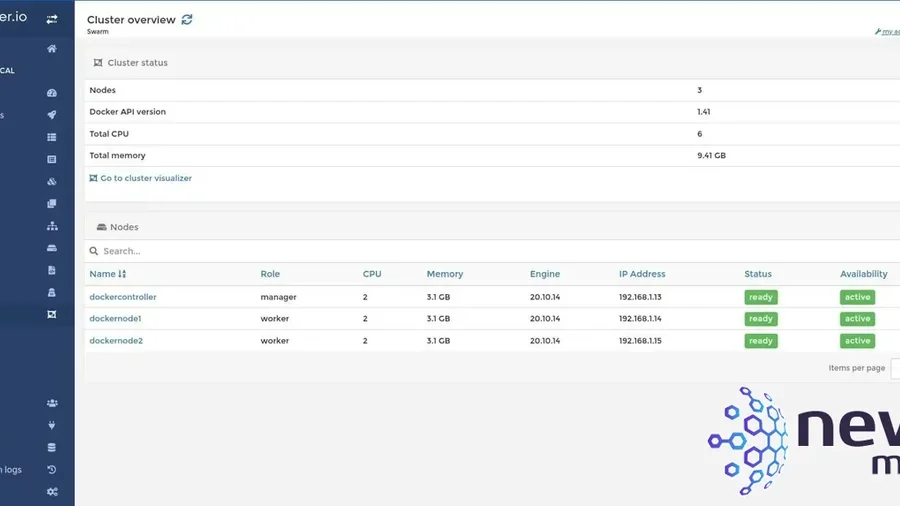Select the Swarm cluster icon in sidebar
This screenshot has height=506, width=900.
(52, 314)
